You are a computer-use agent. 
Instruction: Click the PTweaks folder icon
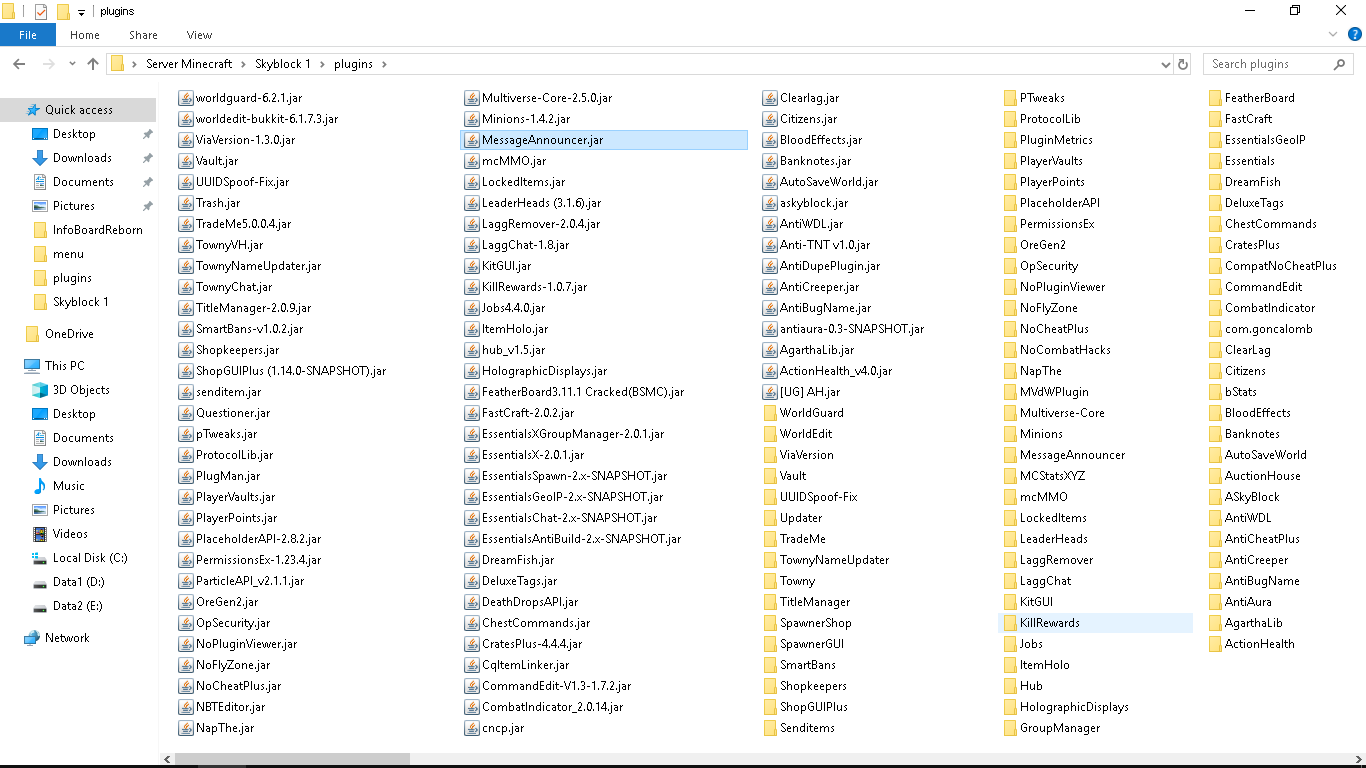click(1011, 98)
